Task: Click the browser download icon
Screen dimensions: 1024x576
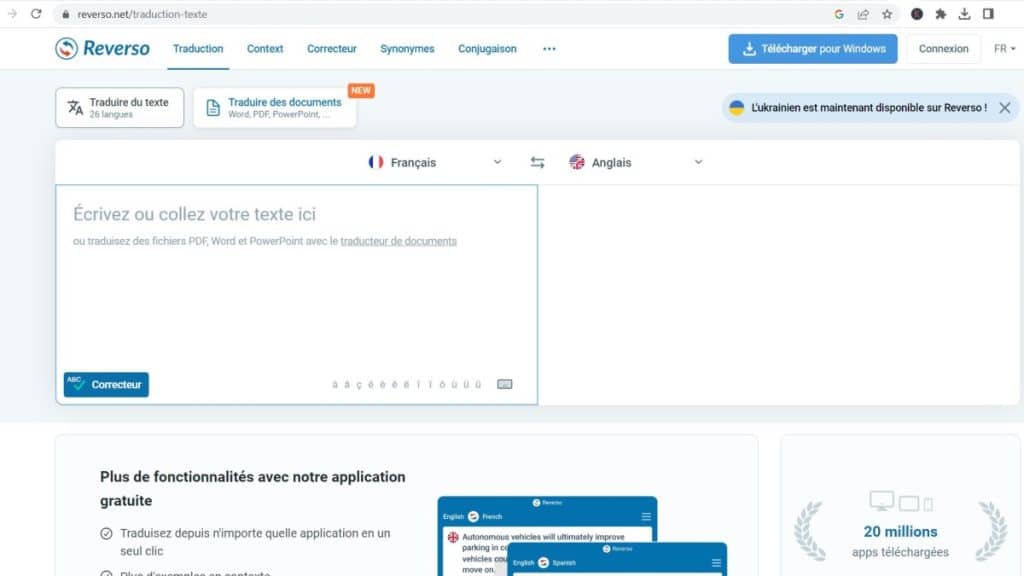Action: [x=964, y=14]
